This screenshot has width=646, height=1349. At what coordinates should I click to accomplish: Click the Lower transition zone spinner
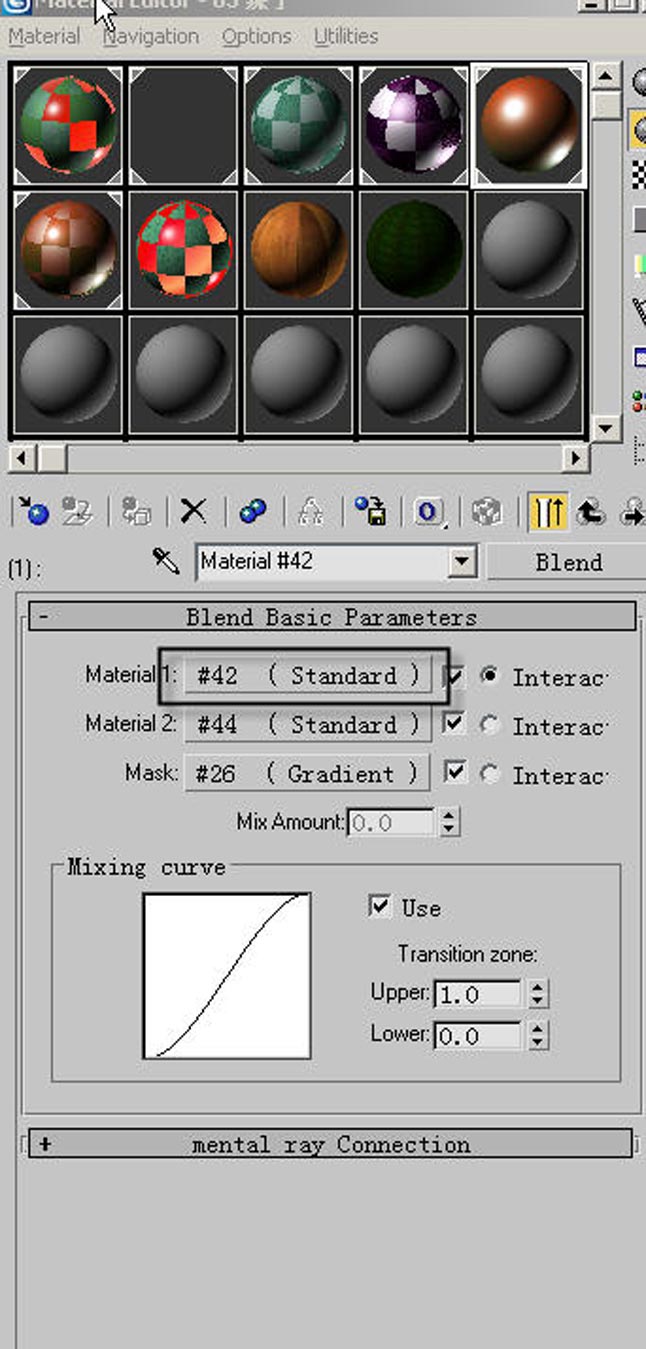click(537, 1035)
